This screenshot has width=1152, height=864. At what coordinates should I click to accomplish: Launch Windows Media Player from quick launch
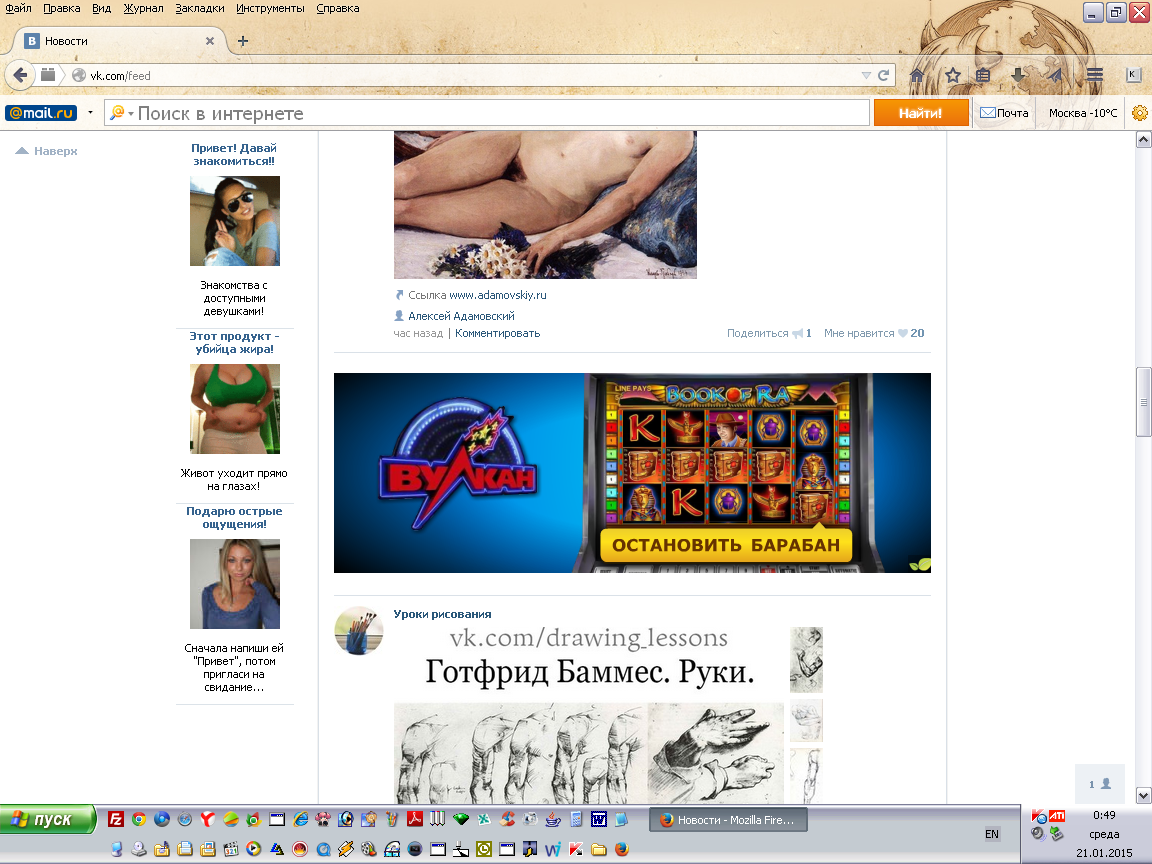253,849
